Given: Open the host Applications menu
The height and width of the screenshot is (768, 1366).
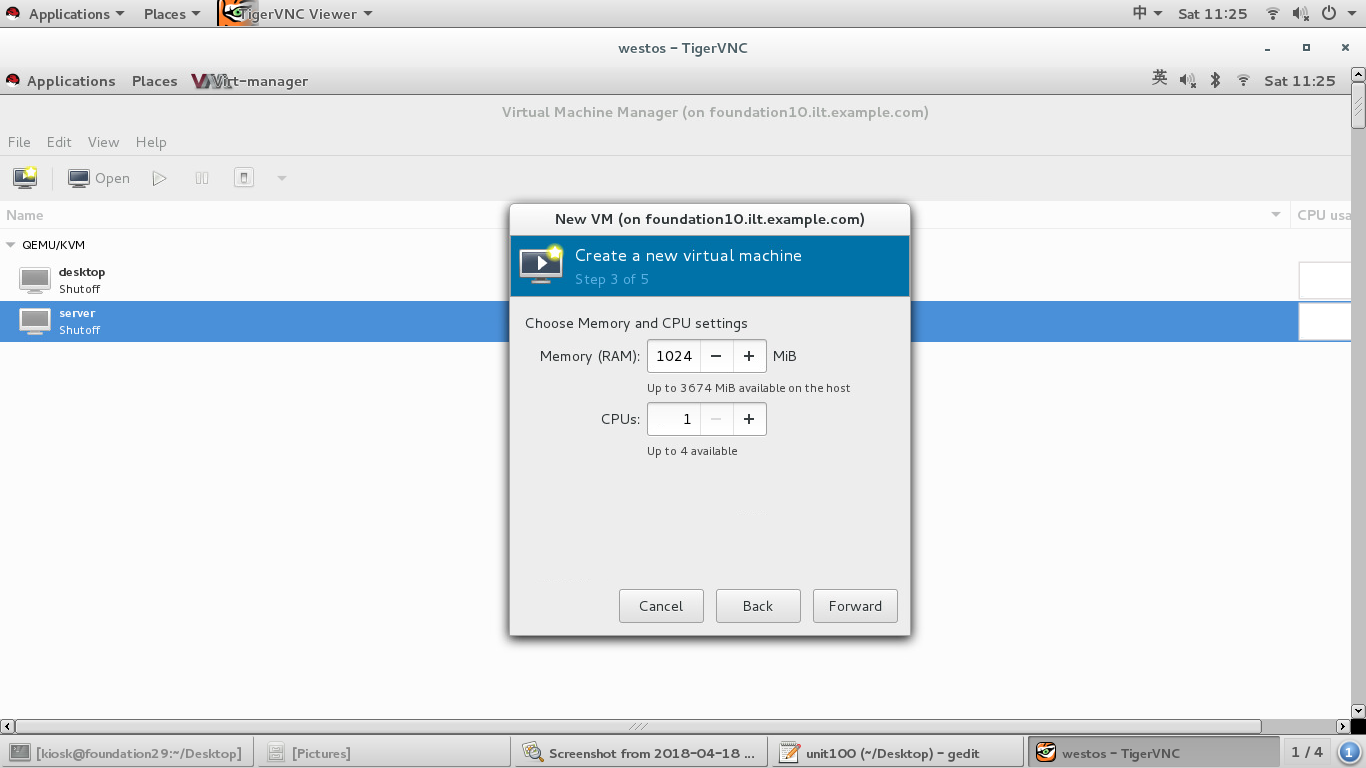Looking at the screenshot, I should coord(65,14).
